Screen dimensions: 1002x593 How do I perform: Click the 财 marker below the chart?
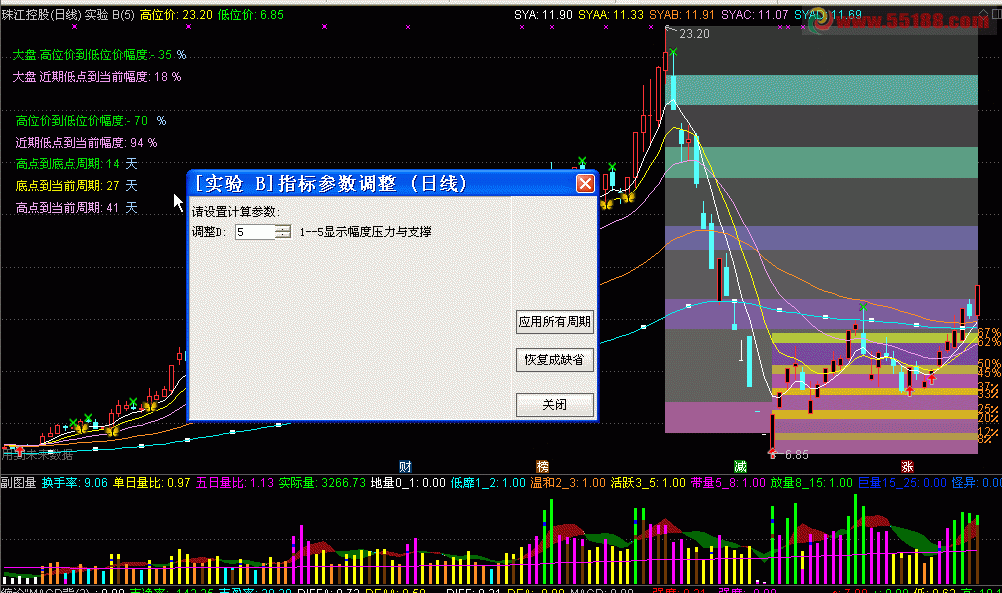(405, 466)
